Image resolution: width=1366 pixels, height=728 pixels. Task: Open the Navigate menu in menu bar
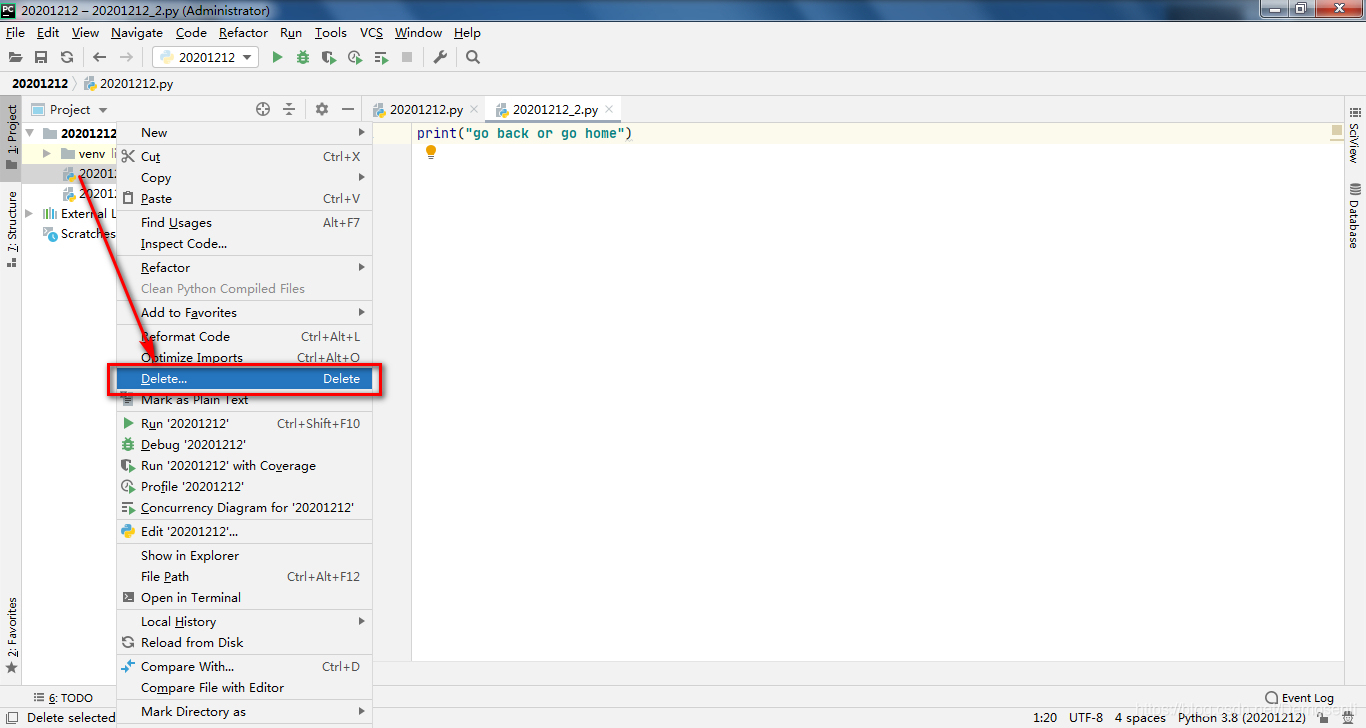[137, 33]
